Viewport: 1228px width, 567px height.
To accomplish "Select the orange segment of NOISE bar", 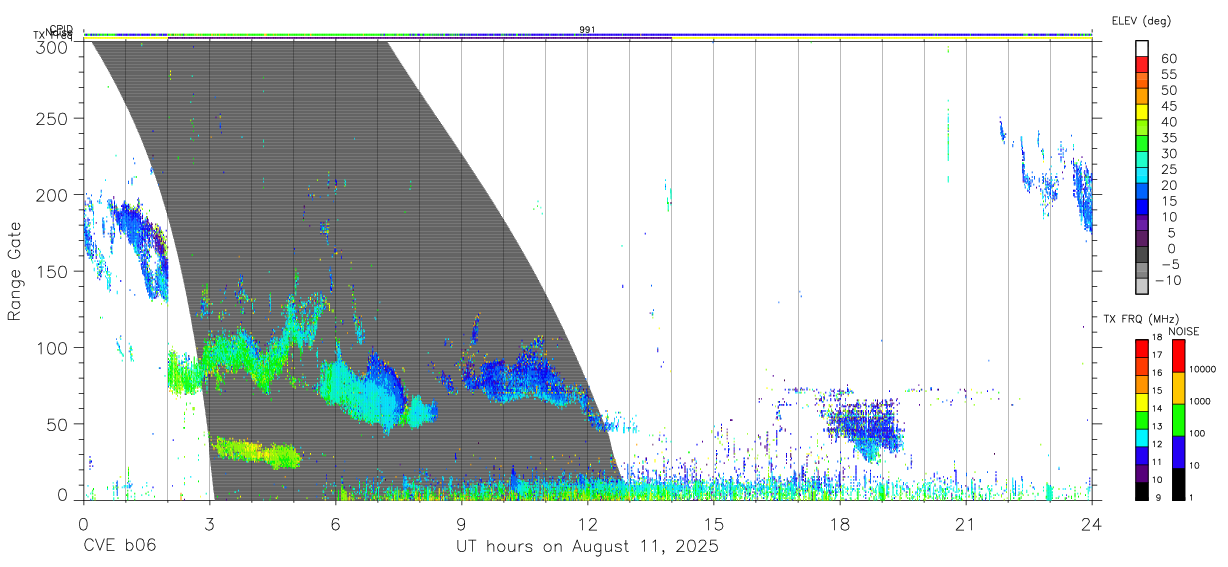I will (1179, 388).
